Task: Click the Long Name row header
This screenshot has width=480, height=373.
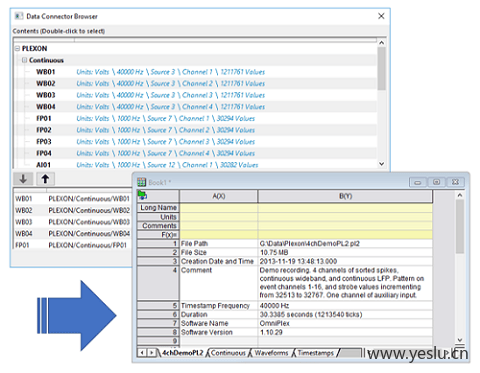Action: coord(158,208)
